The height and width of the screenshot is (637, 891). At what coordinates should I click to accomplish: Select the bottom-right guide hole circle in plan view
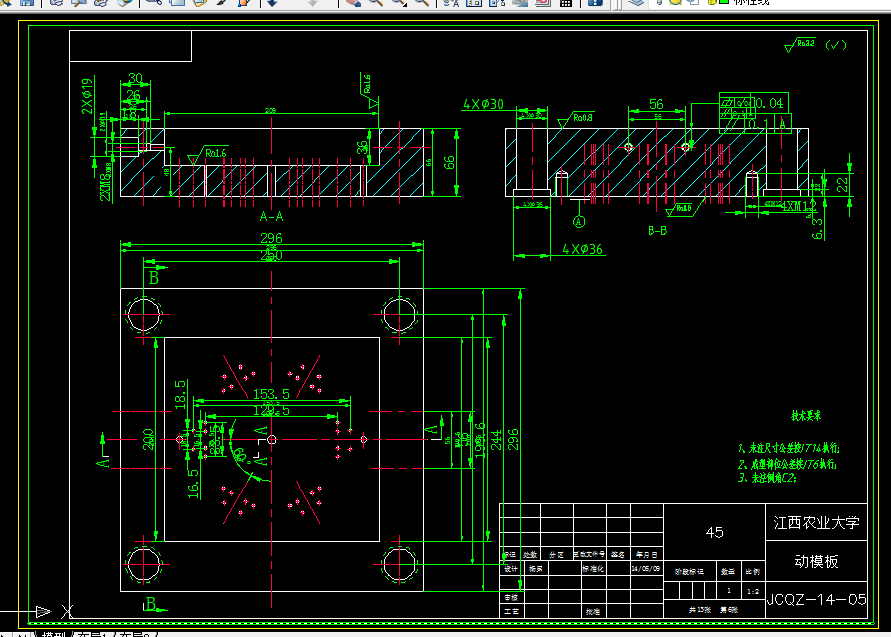tap(399, 564)
